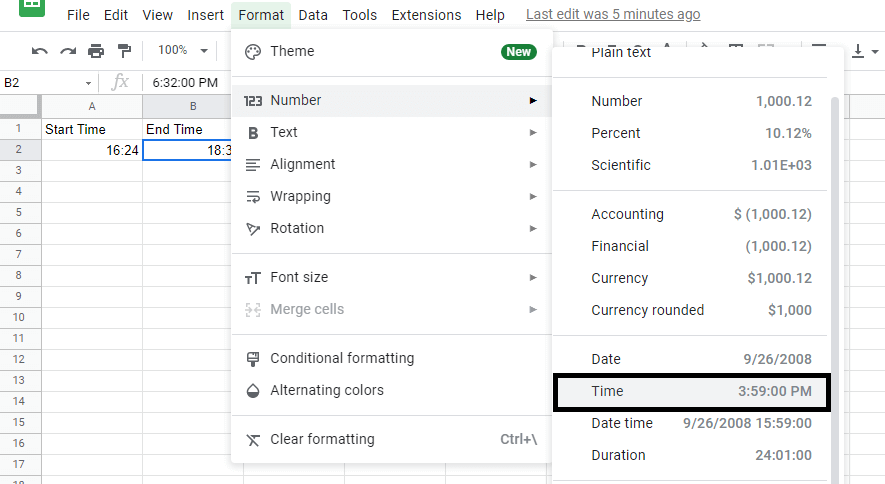Expand the Font size submenu arrow
885x484 pixels.
[533, 278]
